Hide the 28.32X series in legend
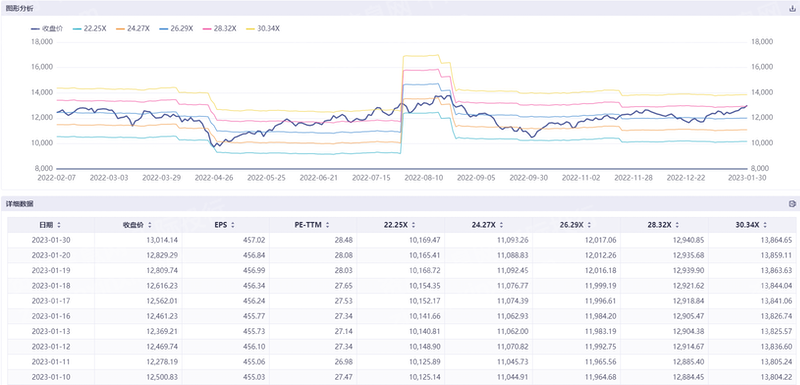800x385 pixels. click(220, 29)
